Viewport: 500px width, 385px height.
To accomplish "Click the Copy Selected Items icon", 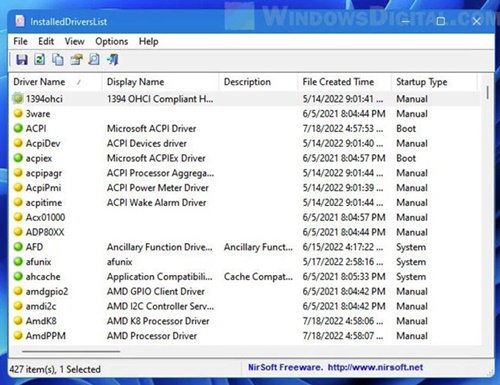I will point(58,60).
